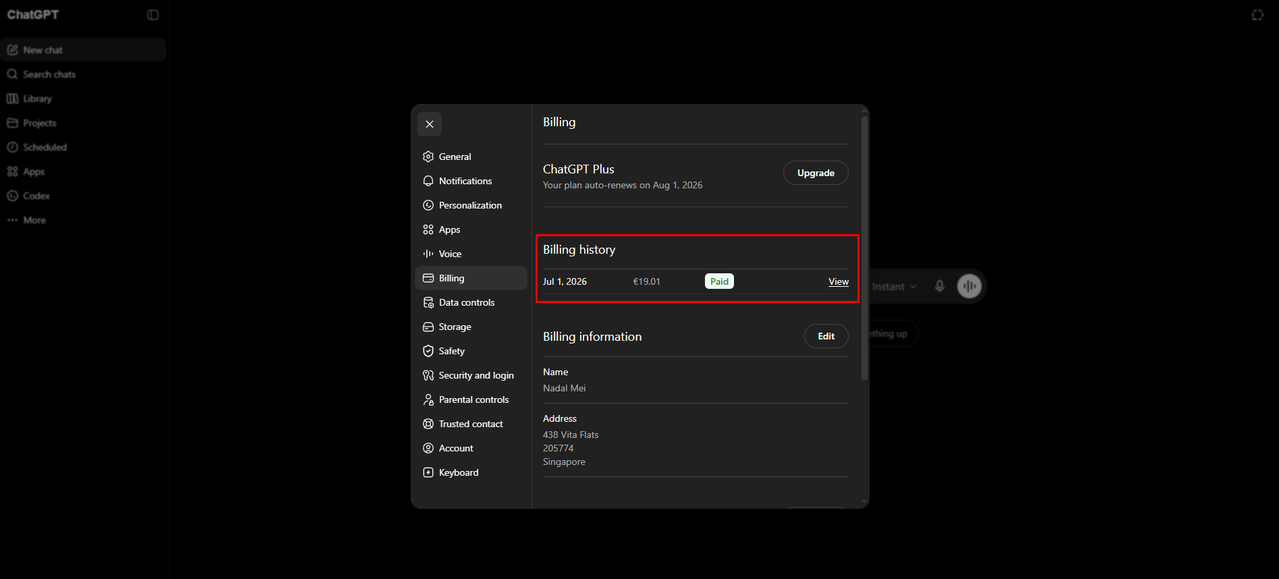The image size is (1279, 579).
Task: Click the Safety shield icon
Action: tap(428, 351)
